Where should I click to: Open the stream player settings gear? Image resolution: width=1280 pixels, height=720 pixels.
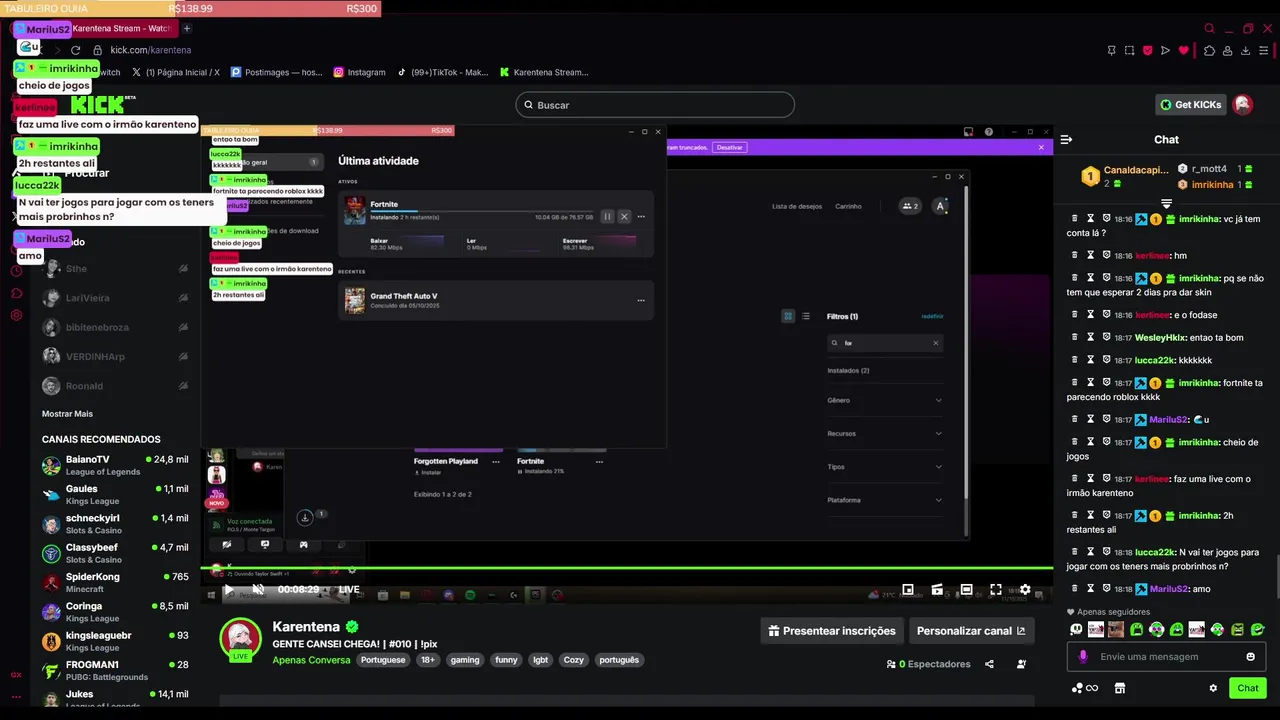[1025, 590]
